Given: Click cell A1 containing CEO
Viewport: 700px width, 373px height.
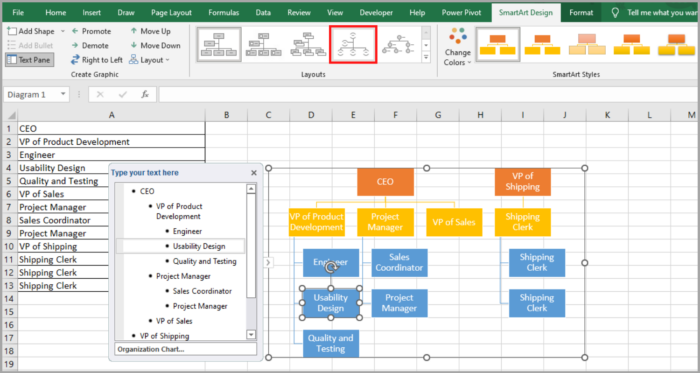Looking at the screenshot, I should [x=112, y=128].
